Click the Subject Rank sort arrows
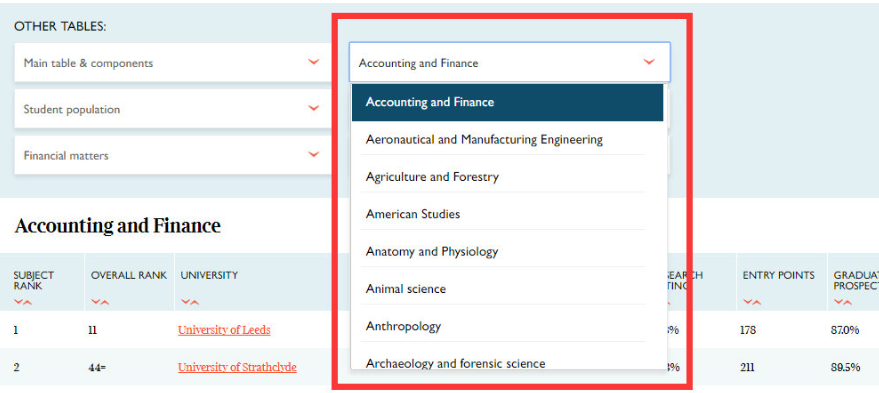879x393 pixels. (x=23, y=302)
